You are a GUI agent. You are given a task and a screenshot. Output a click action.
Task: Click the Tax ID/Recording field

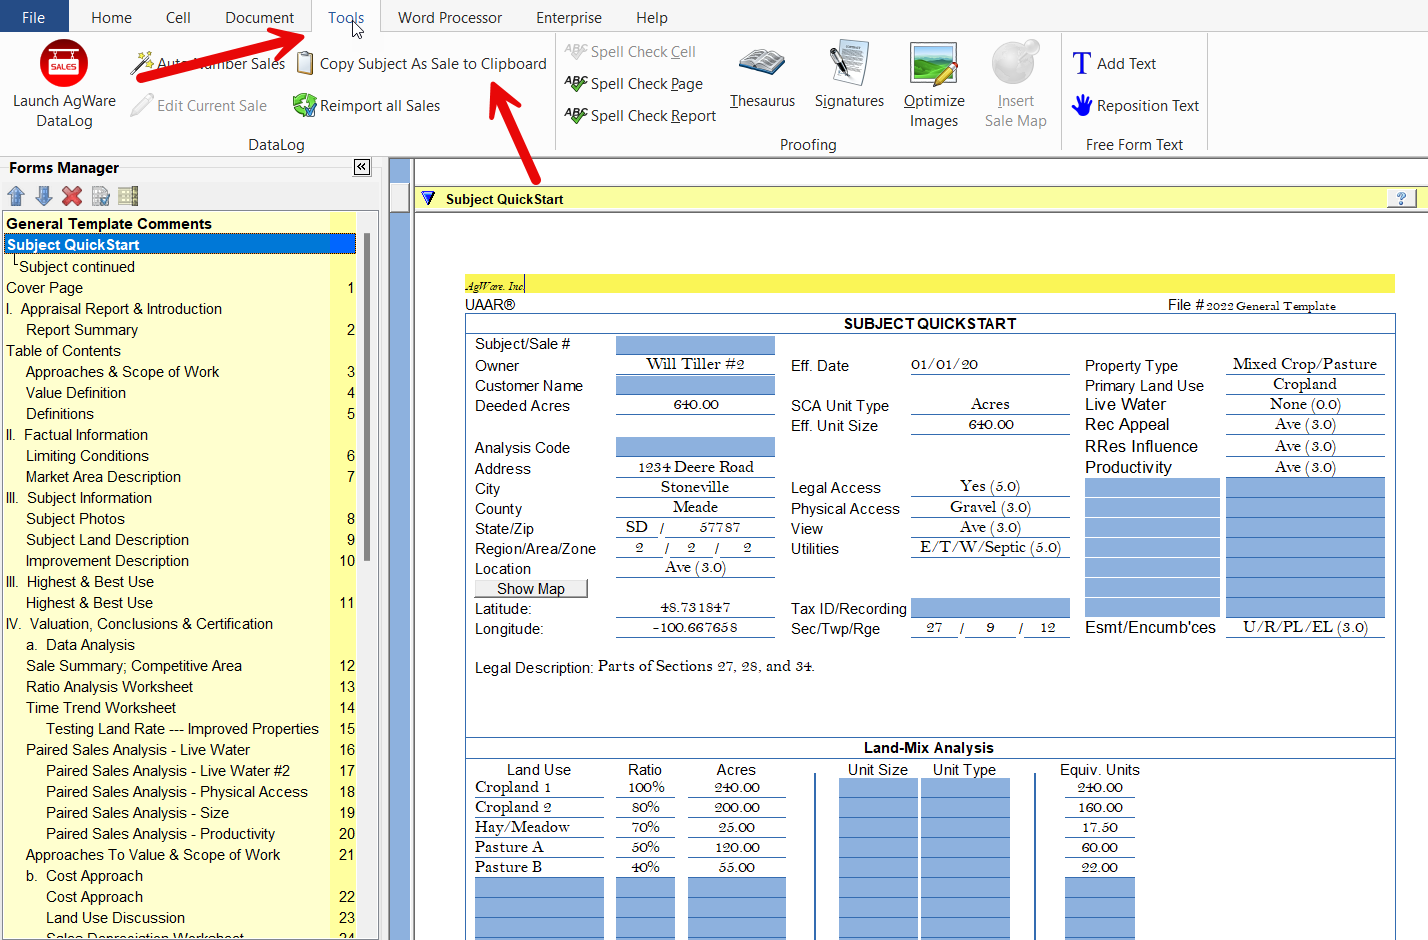tap(990, 608)
